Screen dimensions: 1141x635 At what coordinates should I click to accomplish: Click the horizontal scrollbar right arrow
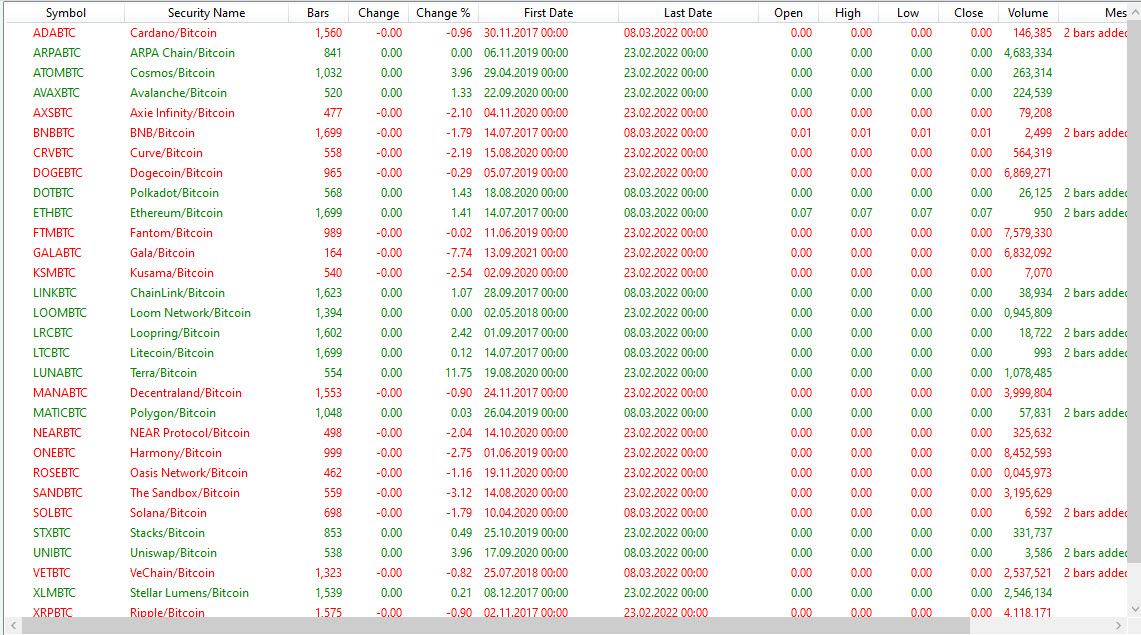[x=1118, y=626]
